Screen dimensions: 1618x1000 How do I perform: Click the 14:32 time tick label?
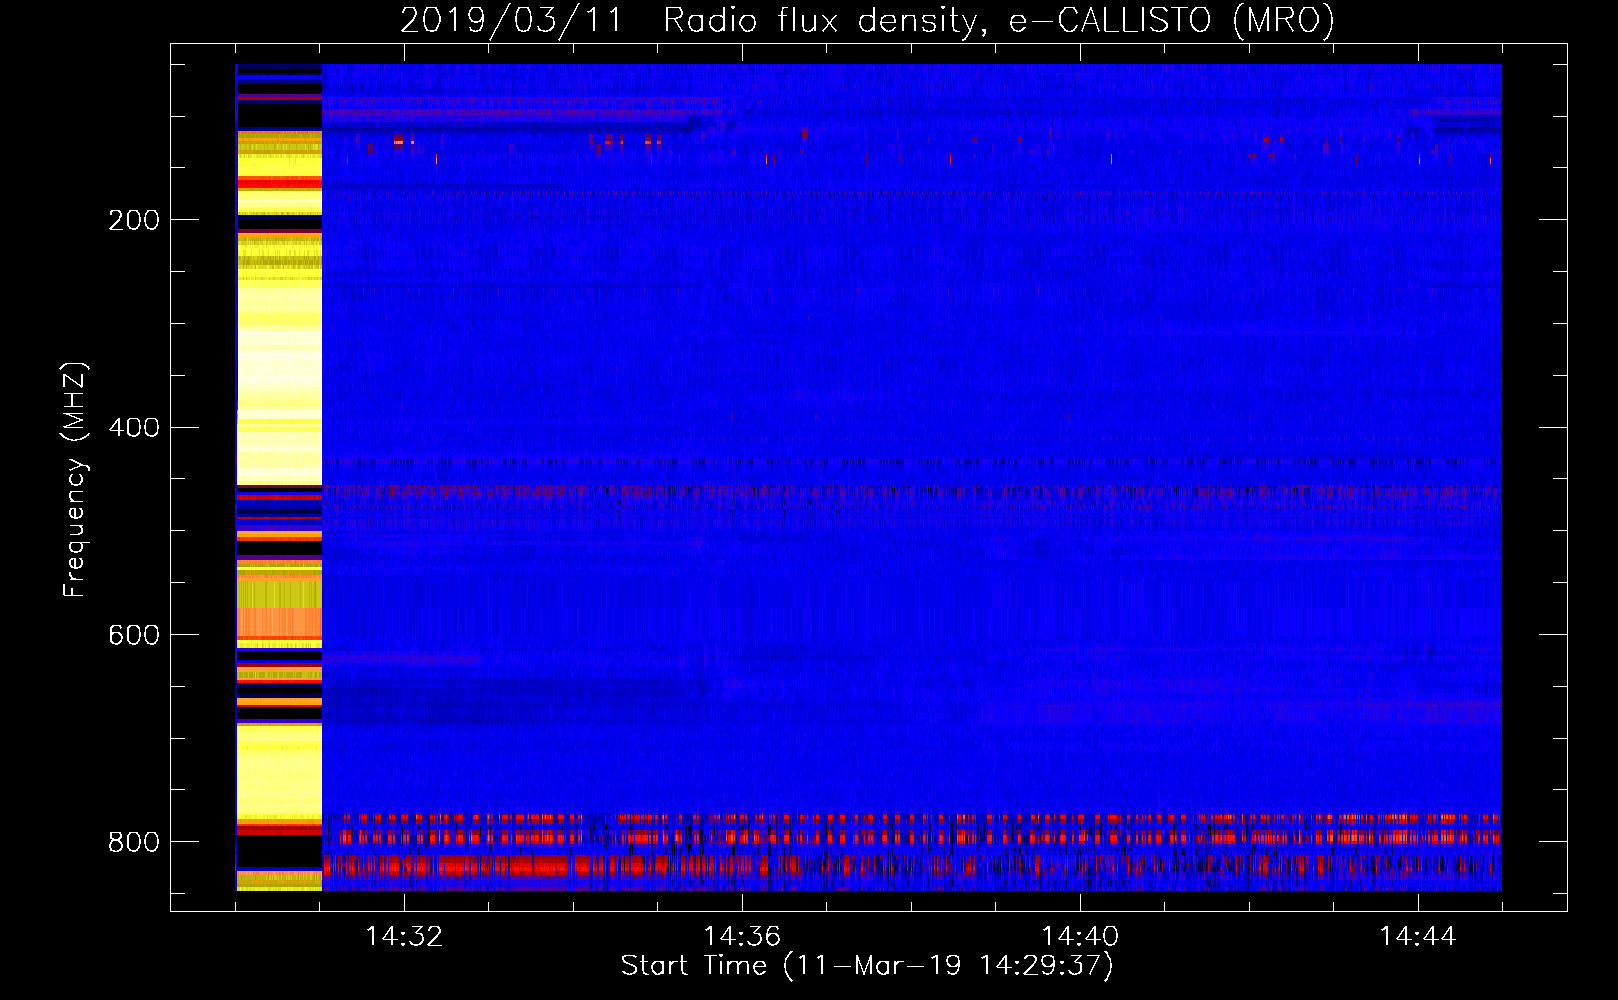[404, 936]
